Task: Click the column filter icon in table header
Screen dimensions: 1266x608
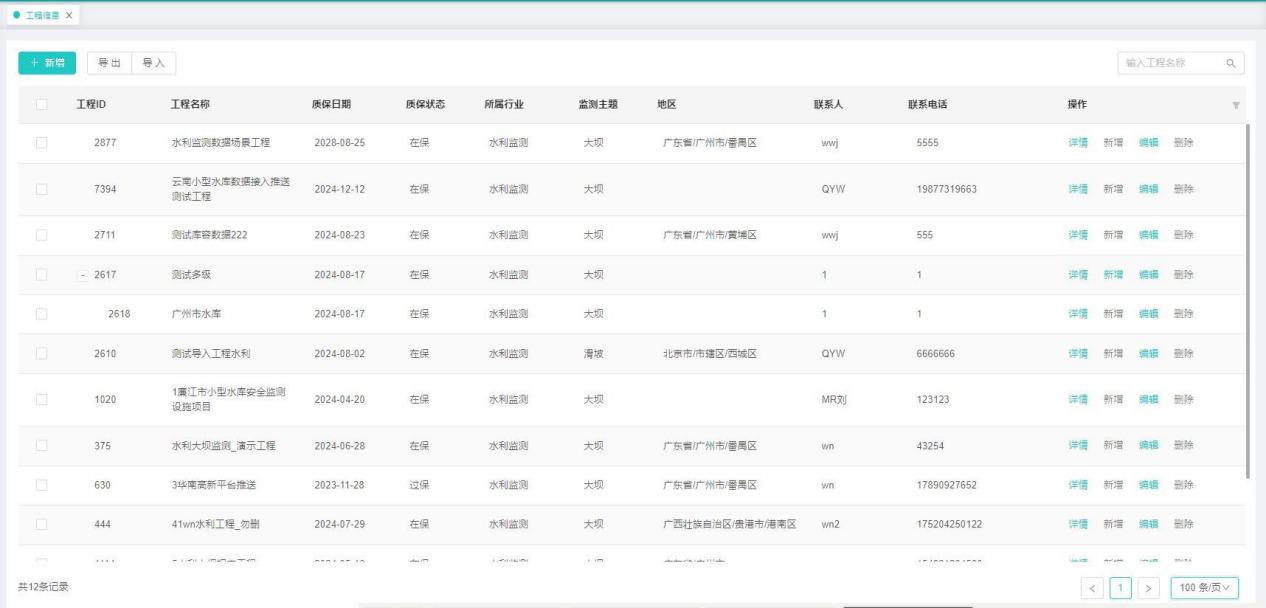Action: (1235, 106)
